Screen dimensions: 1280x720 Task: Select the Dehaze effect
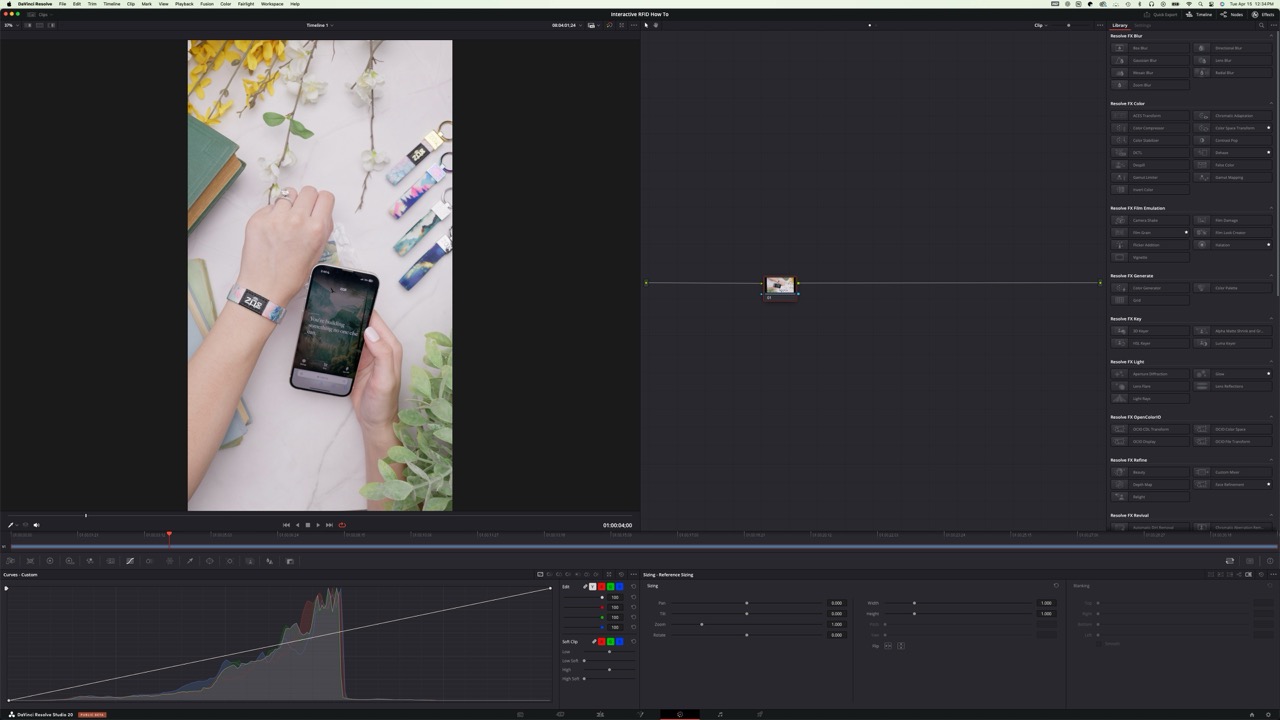click(x=1234, y=152)
